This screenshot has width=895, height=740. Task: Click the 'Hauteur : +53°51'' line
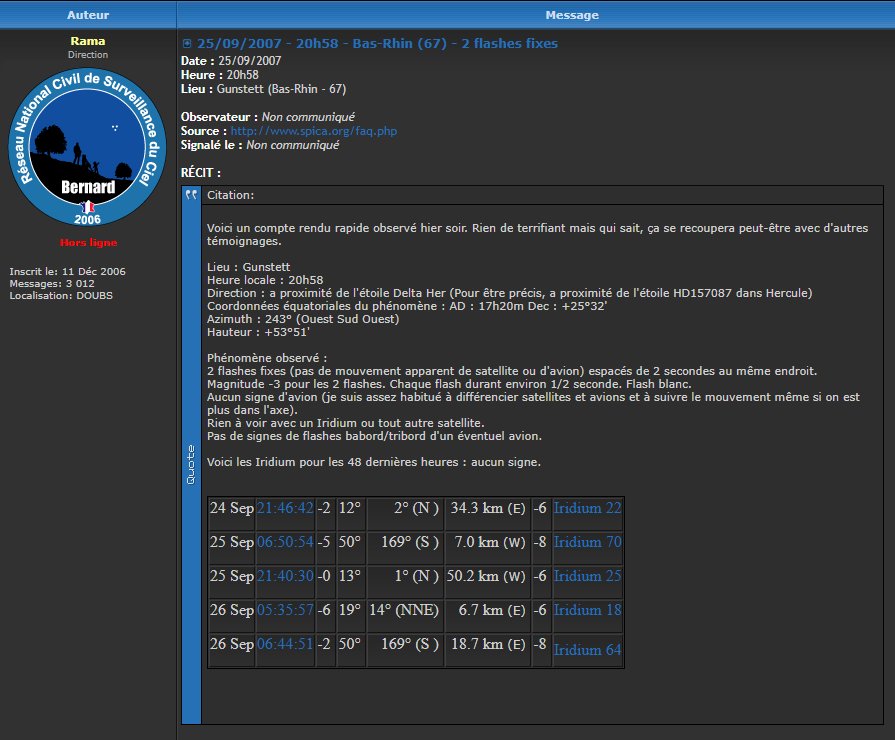258,332
